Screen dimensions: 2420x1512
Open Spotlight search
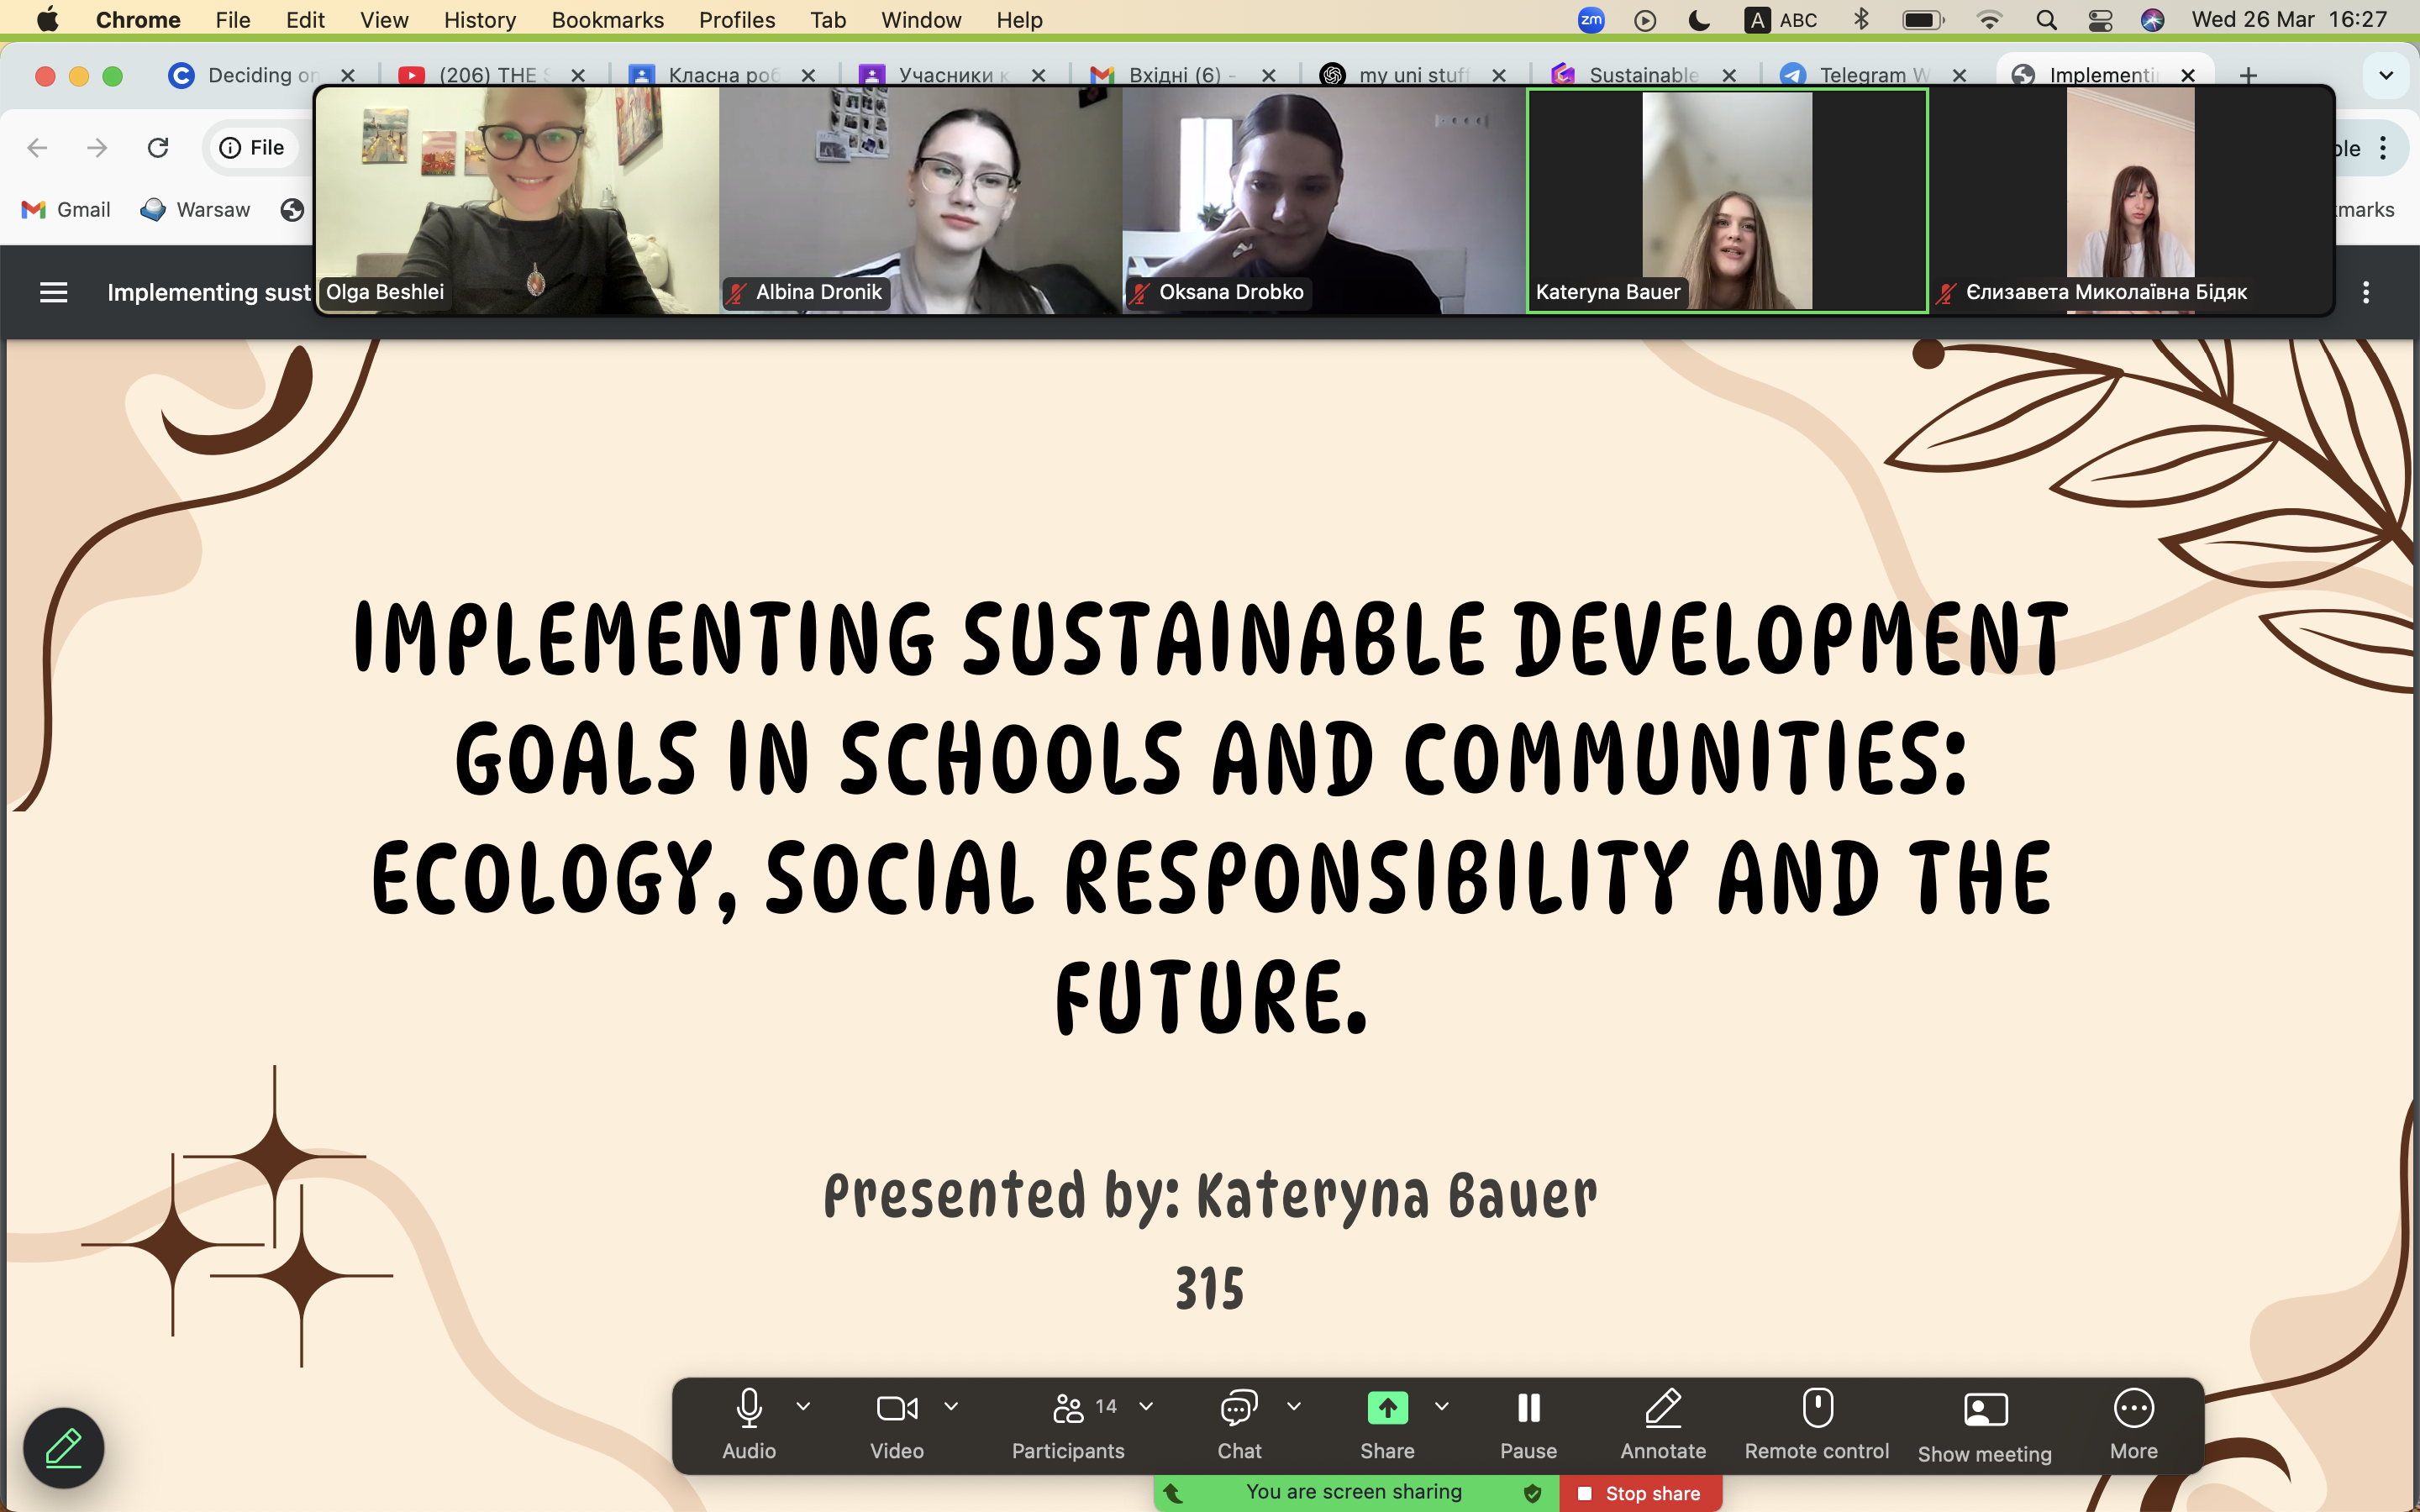[2046, 20]
